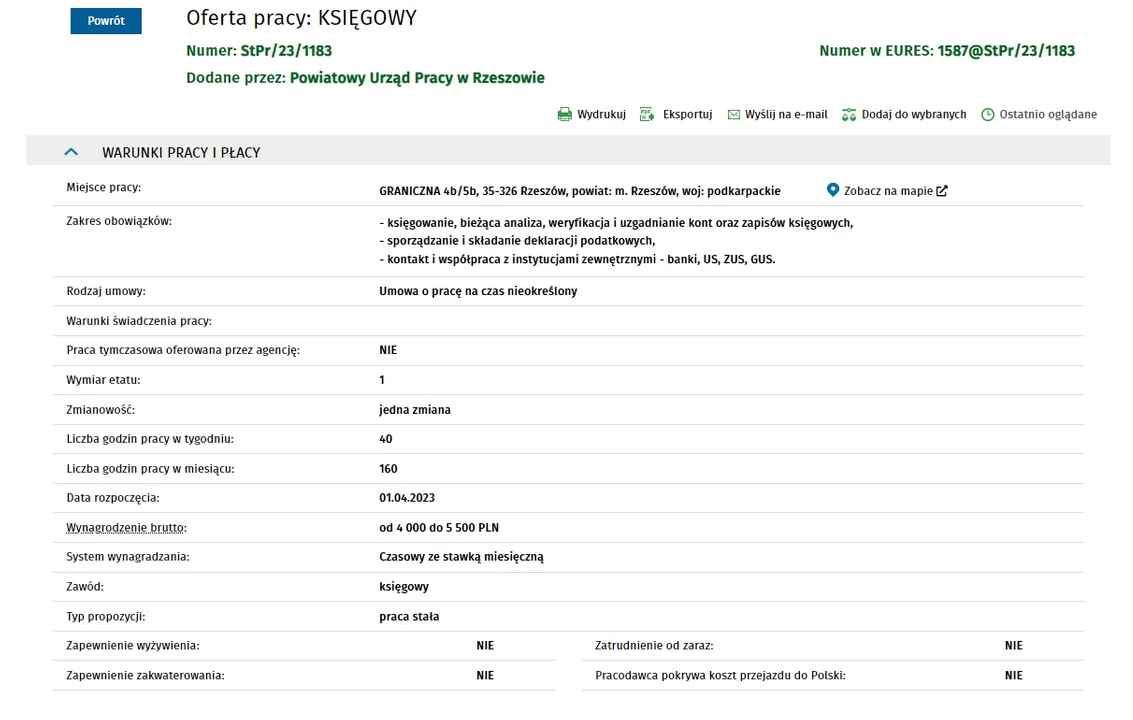Click the external link icon after Zobacz na mapie
The height and width of the screenshot is (720, 1133).
tap(942, 191)
